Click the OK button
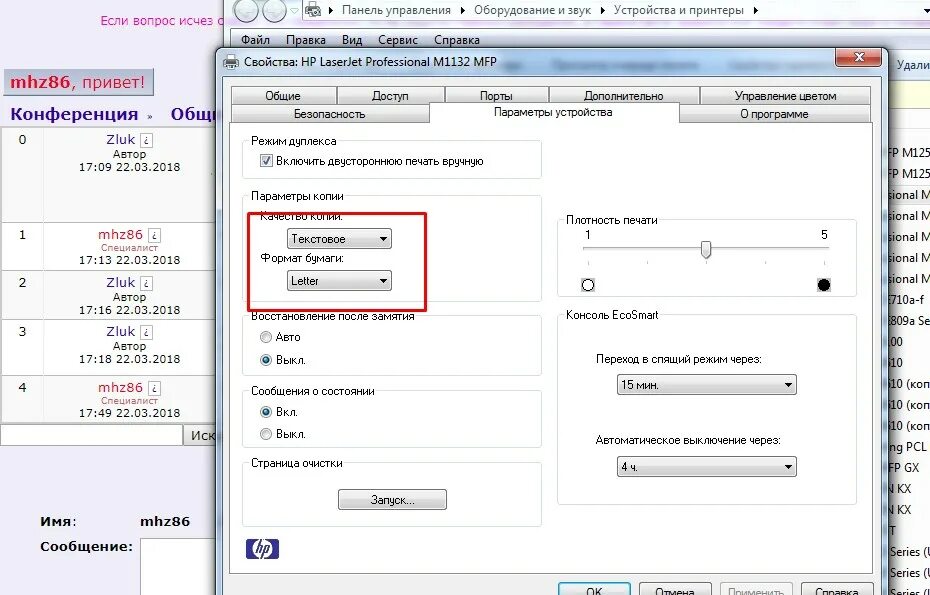This screenshot has height=595, width=930. coord(594,589)
